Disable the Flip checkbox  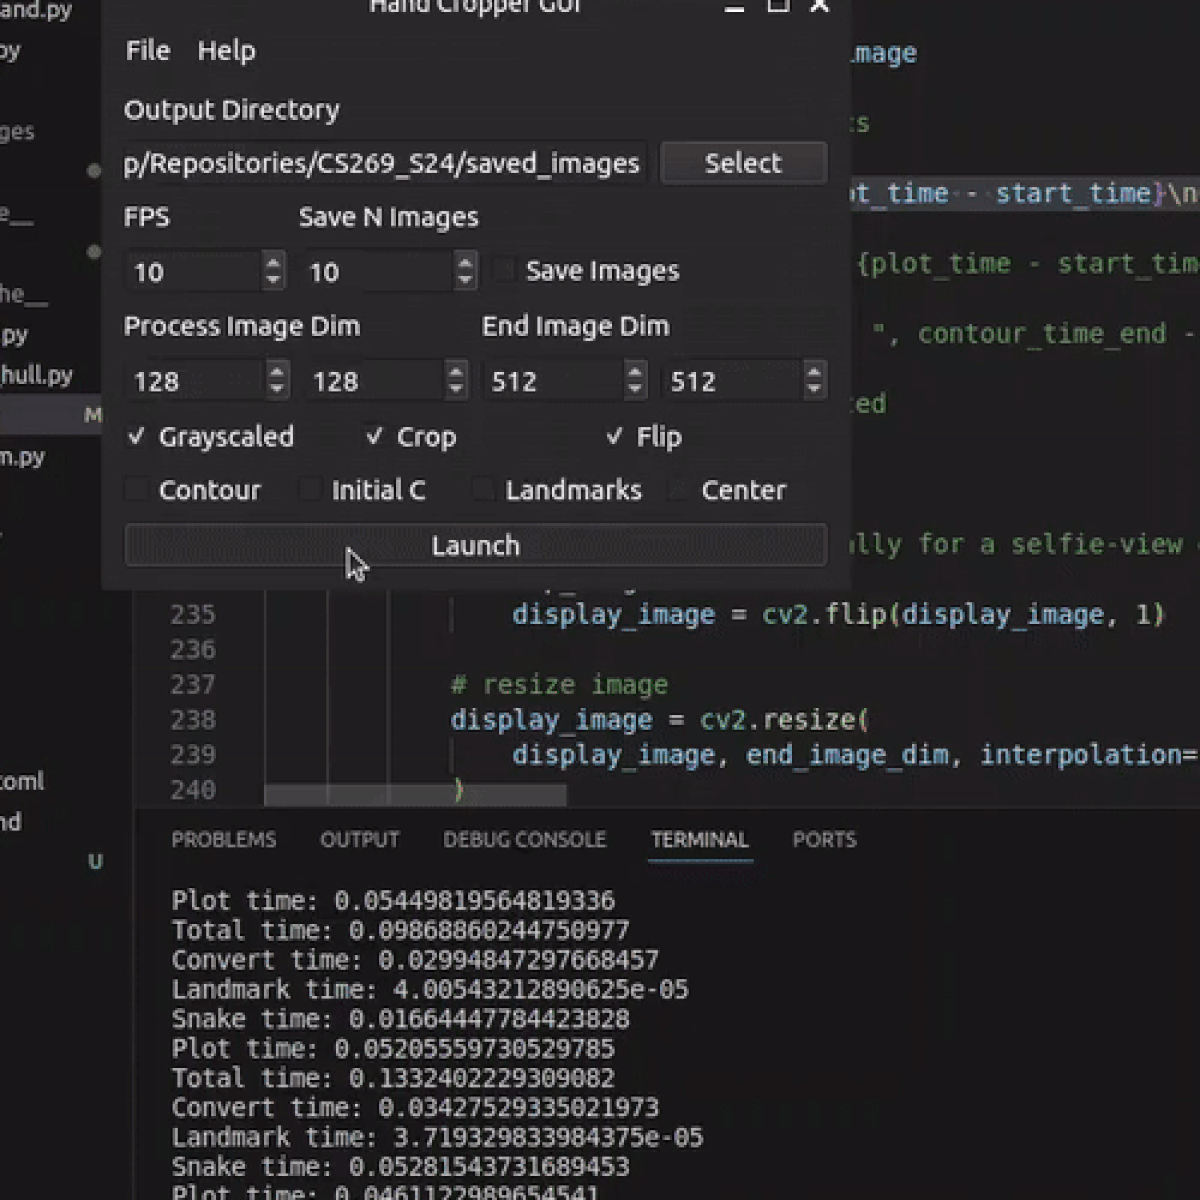(615, 437)
